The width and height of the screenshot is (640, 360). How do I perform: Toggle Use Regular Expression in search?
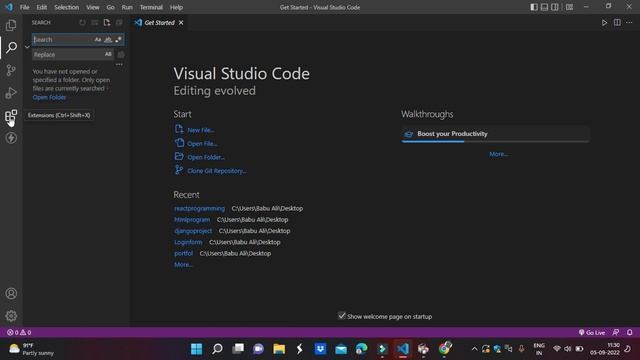pos(118,40)
